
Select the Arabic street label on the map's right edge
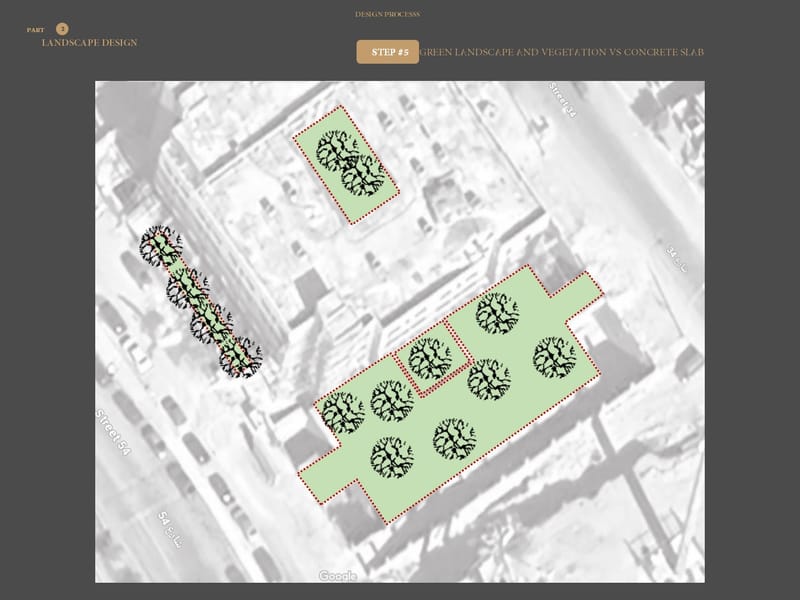[x=679, y=261]
